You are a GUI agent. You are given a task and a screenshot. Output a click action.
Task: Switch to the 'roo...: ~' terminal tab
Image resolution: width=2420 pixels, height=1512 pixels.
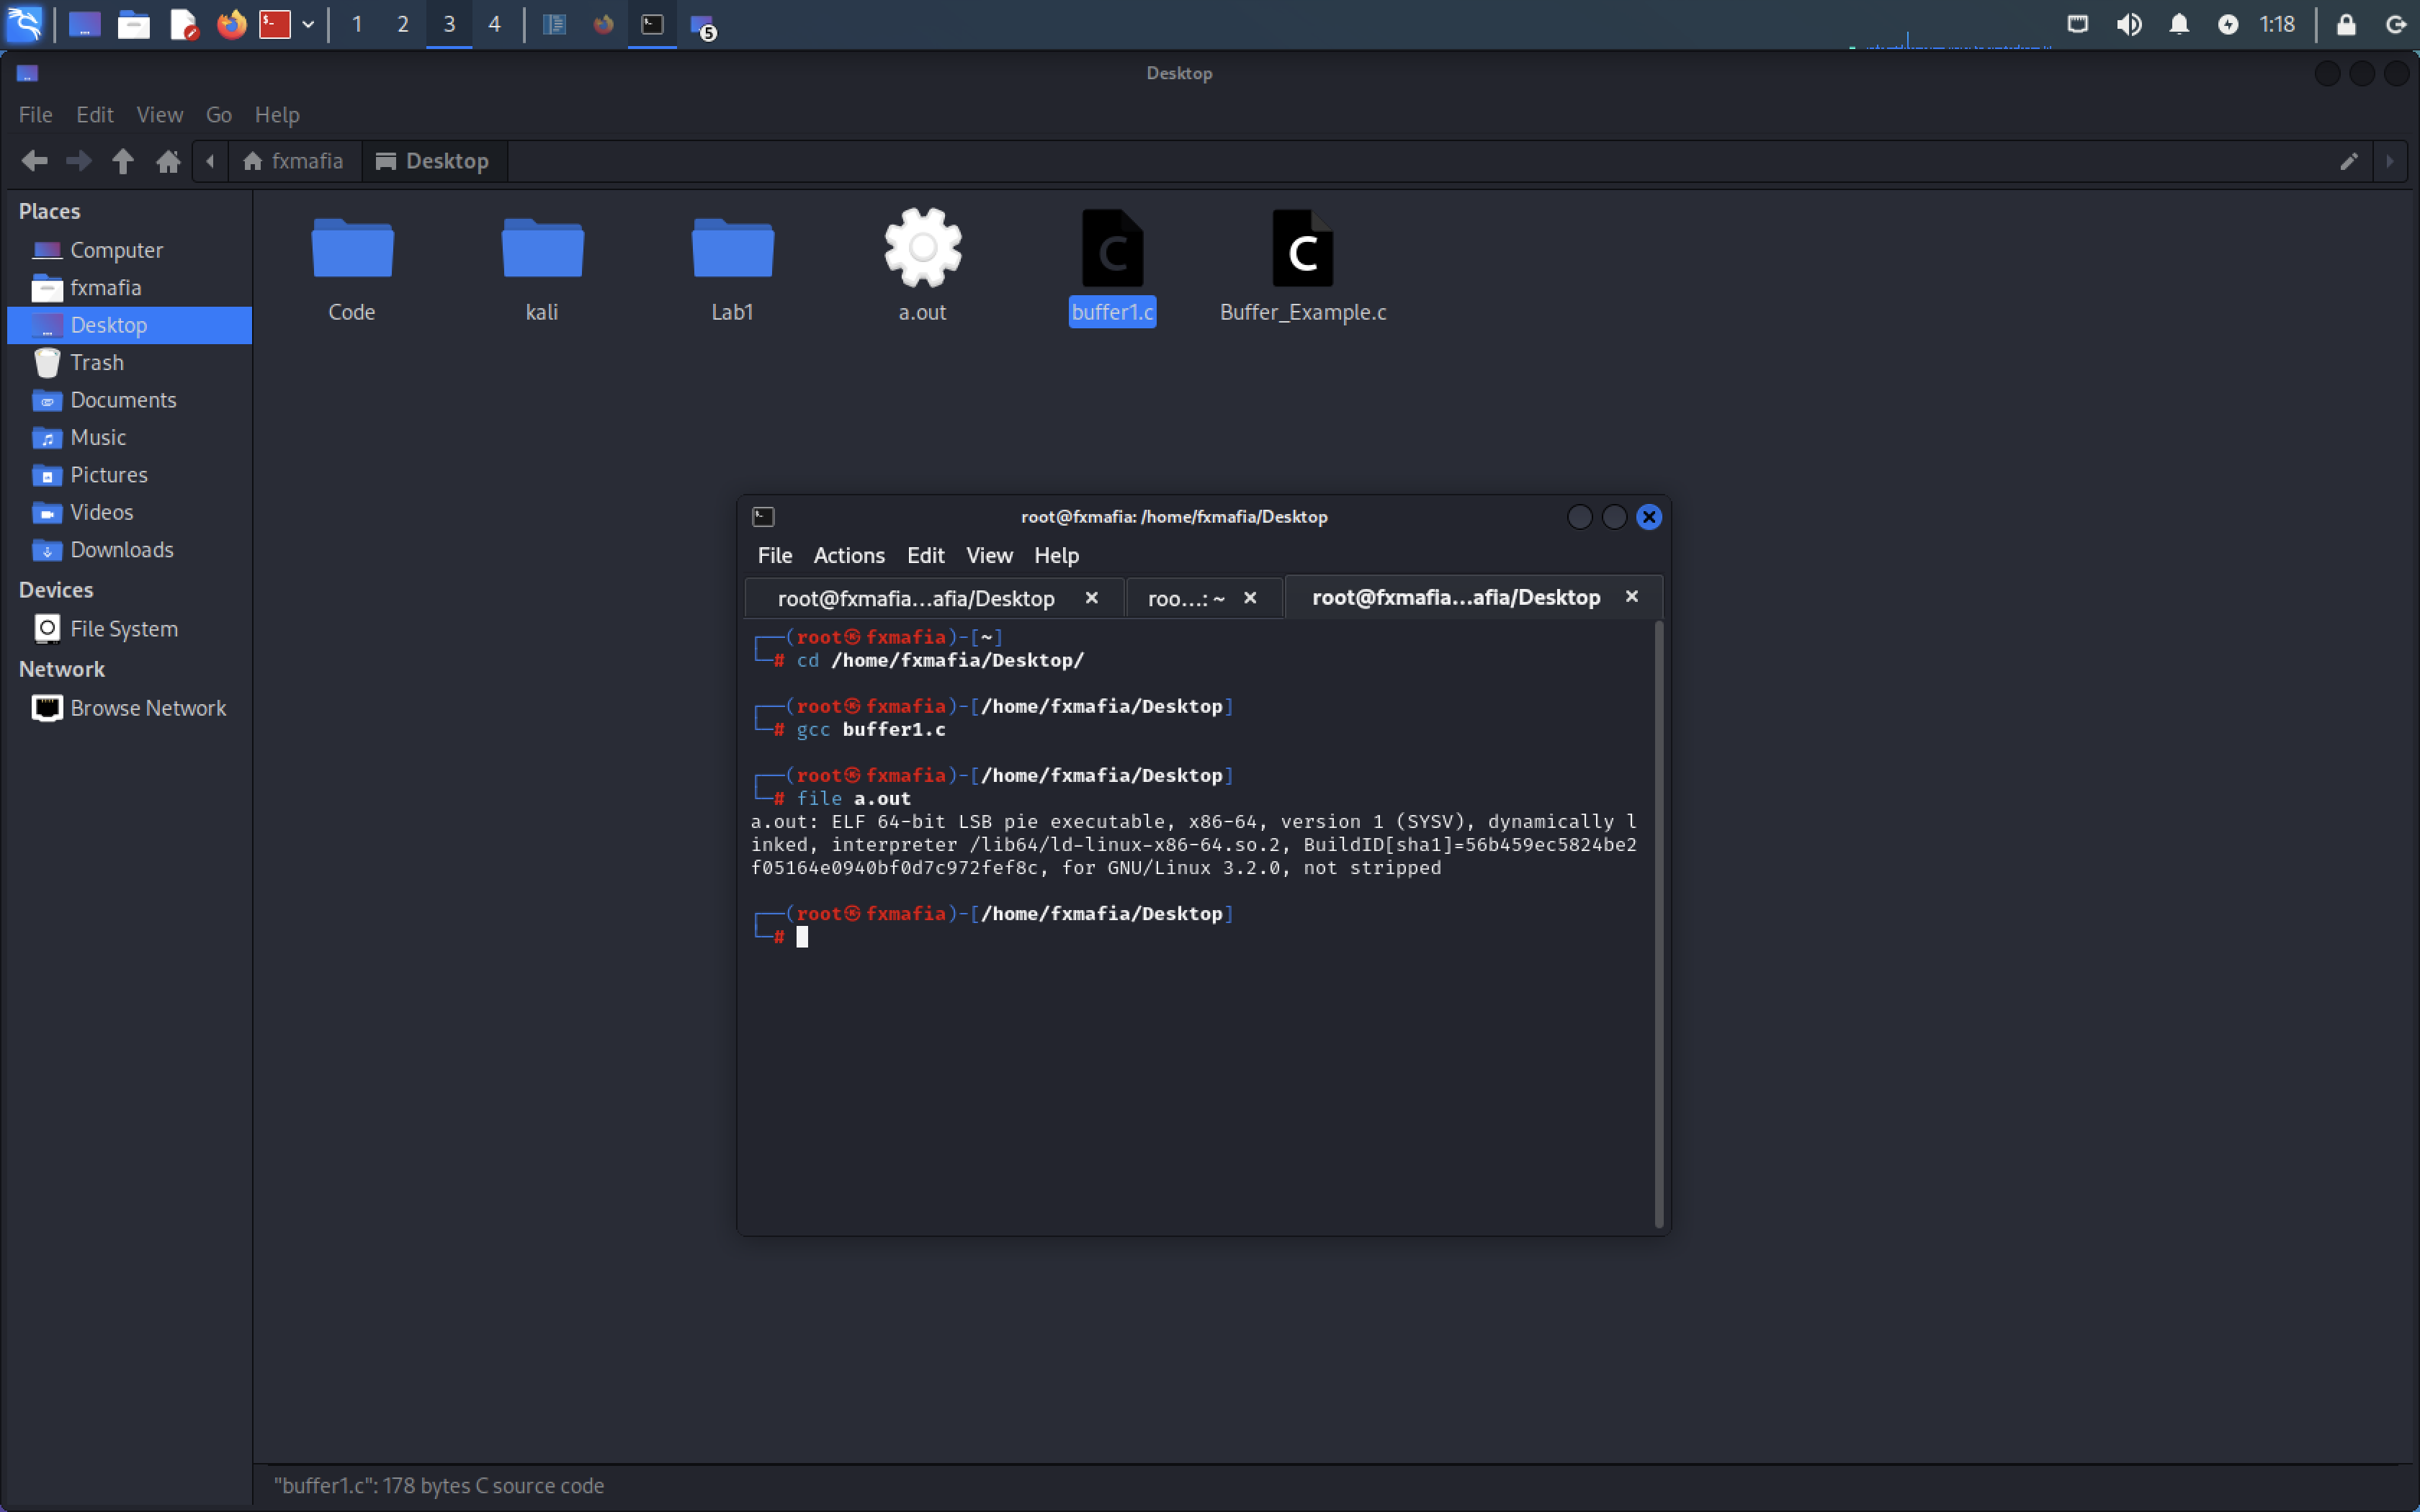[1186, 598]
